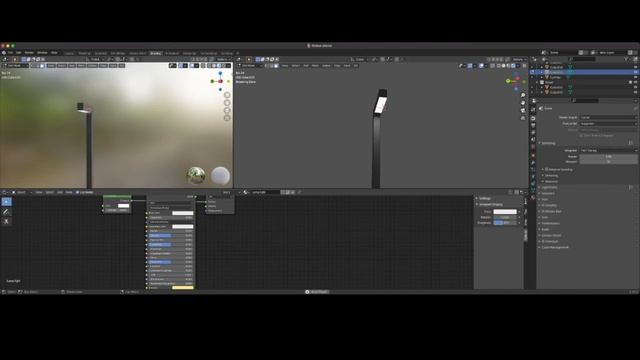Set left viewport to wireframe shading
The width and height of the screenshot is (640, 360).
coord(209,65)
